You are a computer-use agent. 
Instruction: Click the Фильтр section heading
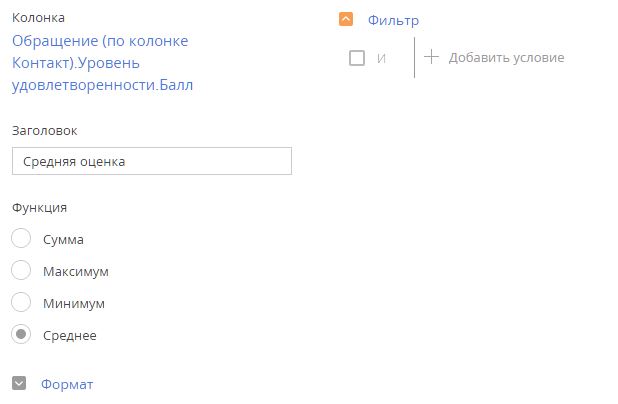click(393, 20)
